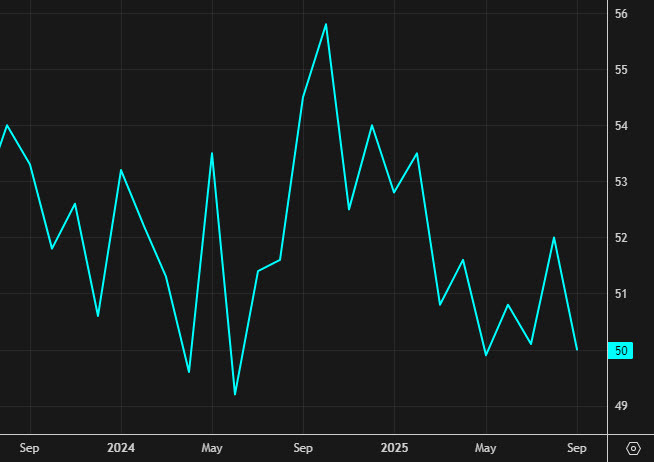Click the 56 price axis label

(x=621, y=14)
